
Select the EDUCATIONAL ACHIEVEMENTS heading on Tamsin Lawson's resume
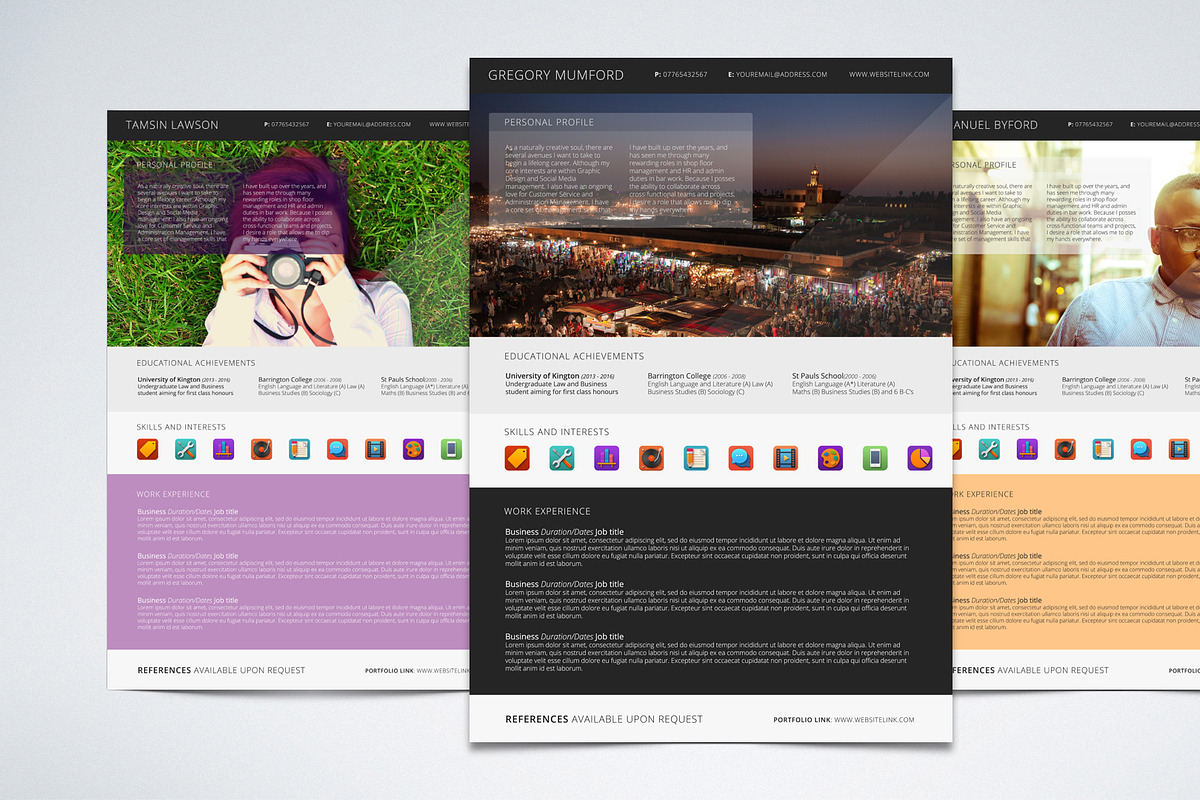pos(196,363)
